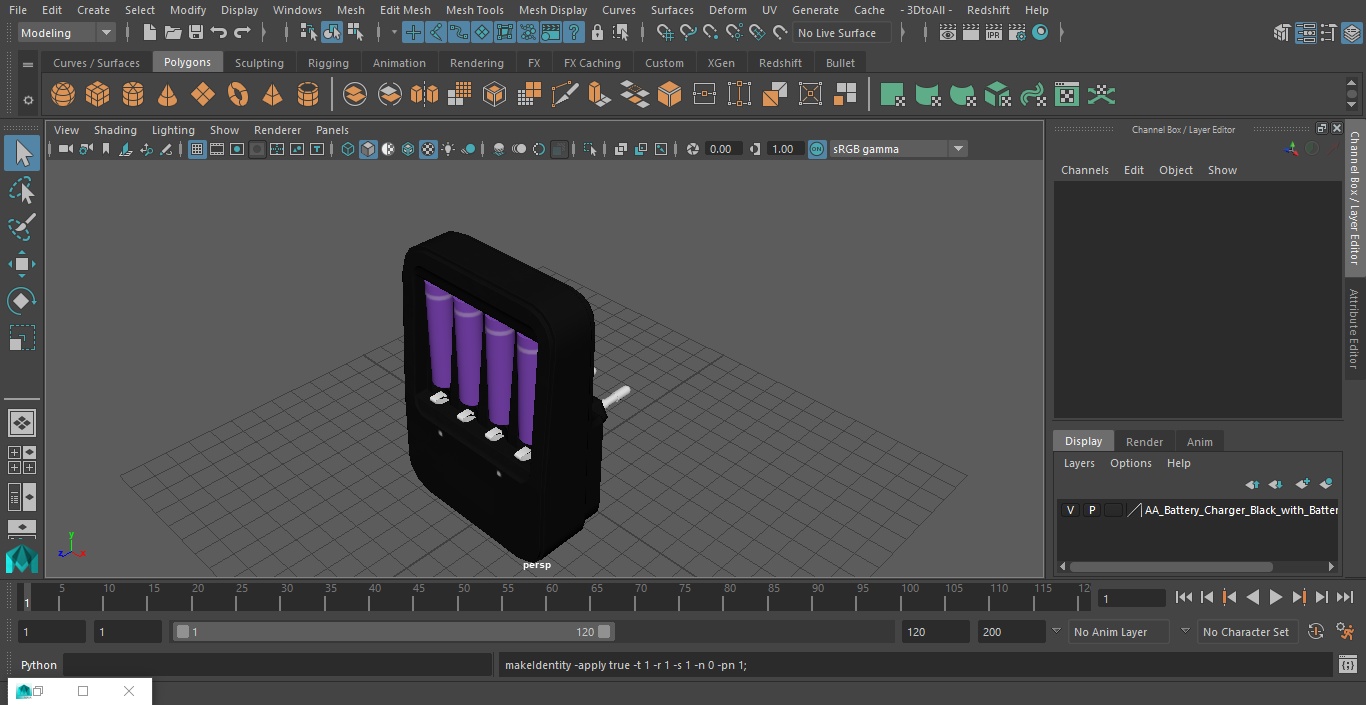The image size is (1366, 705).
Task: Click the Multi-Cut knife shelf icon
Action: tap(565, 95)
